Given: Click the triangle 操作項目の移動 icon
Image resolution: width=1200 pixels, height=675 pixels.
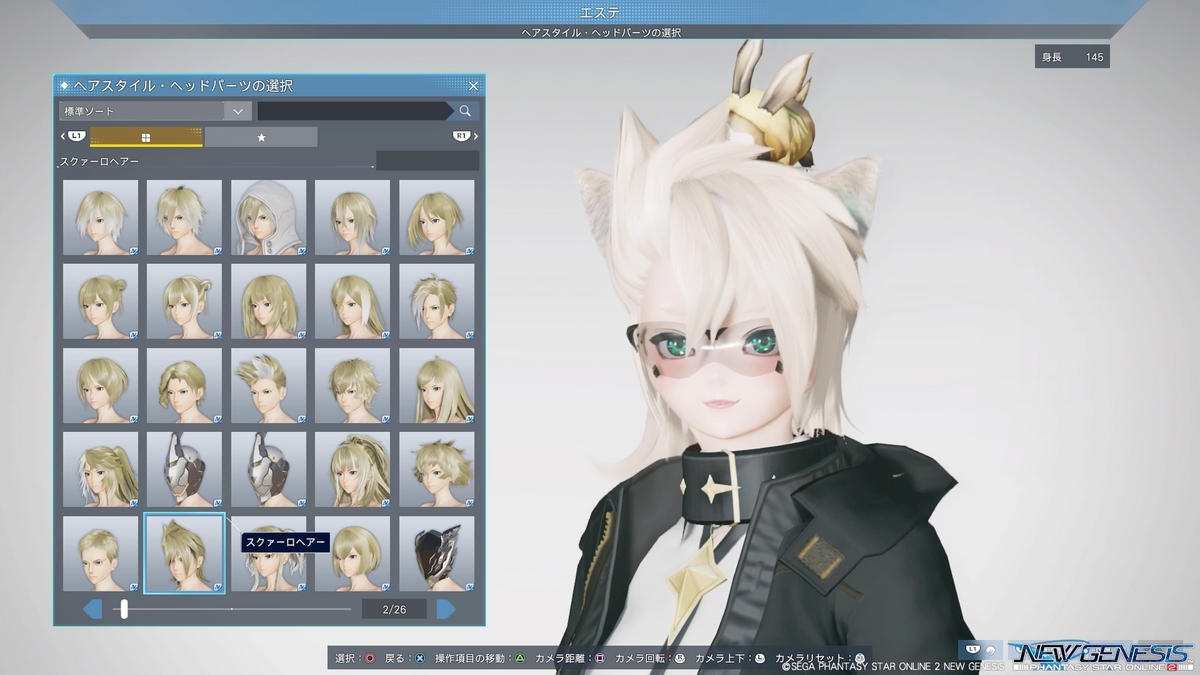Looking at the screenshot, I should 521,658.
